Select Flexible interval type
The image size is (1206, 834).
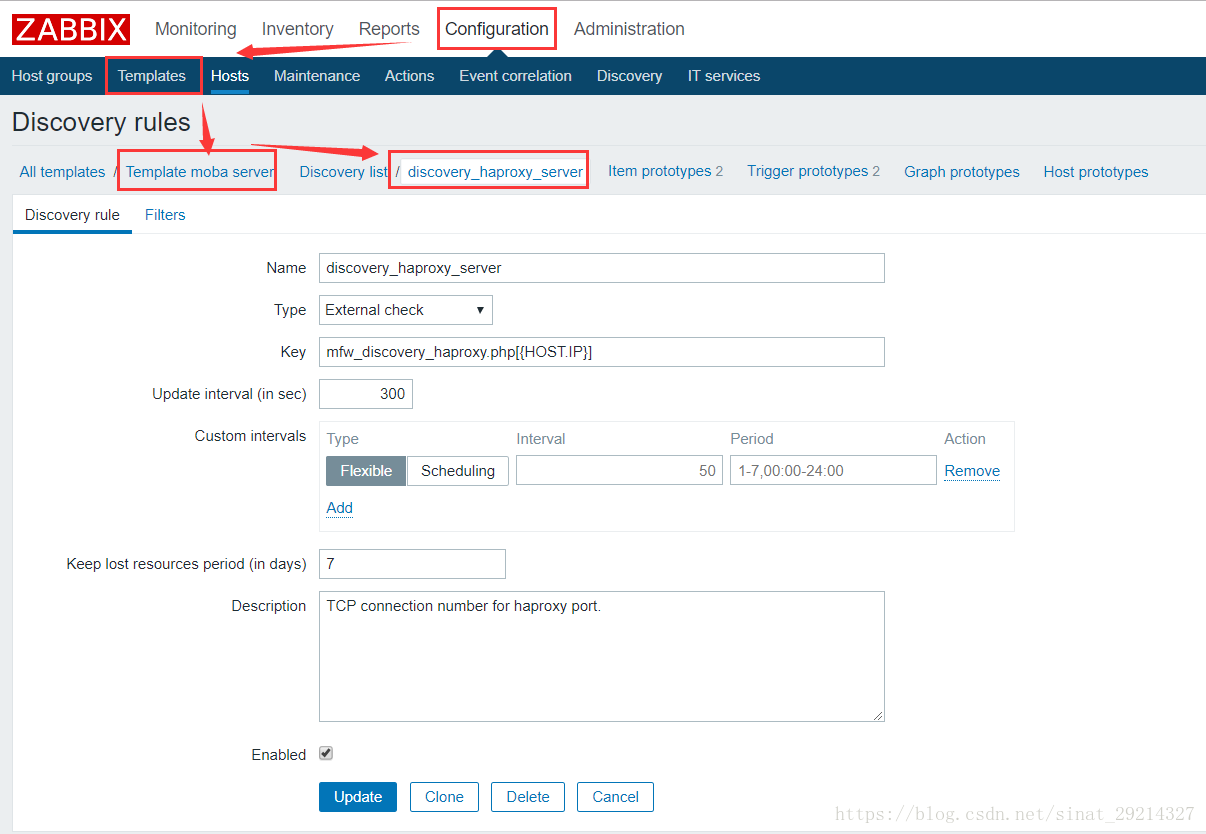click(x=366, y=471)
